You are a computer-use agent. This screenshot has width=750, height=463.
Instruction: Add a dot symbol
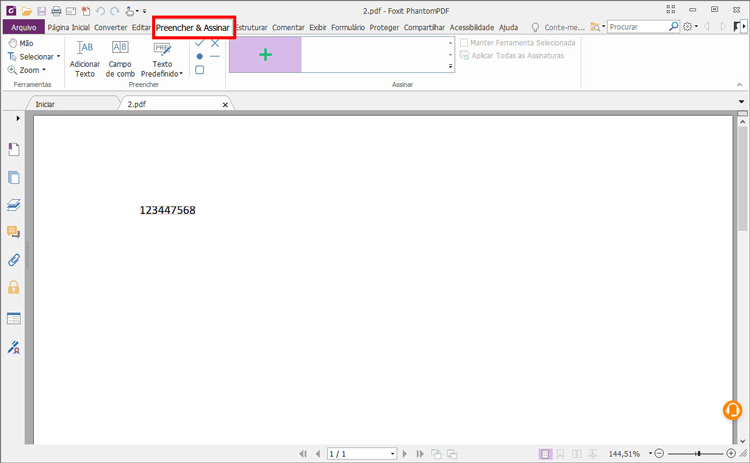coord(199,56)
